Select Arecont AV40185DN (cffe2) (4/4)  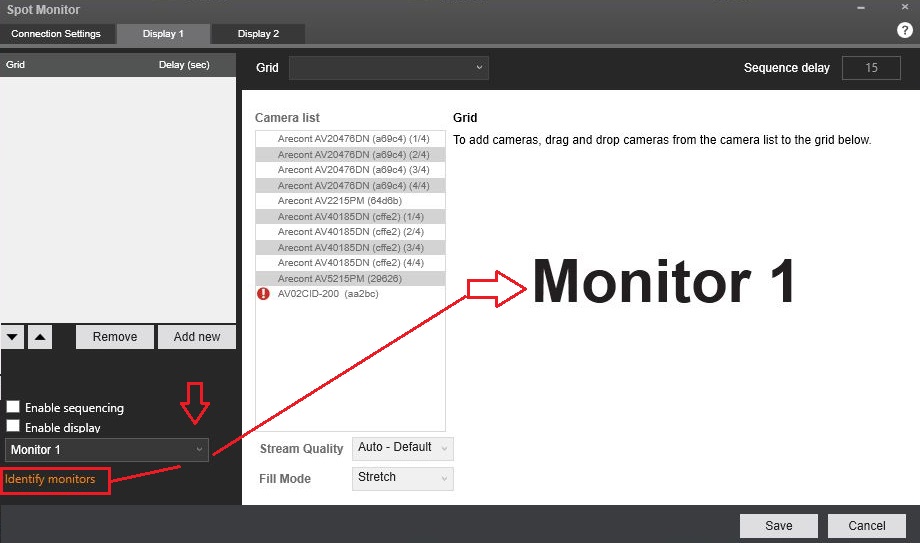coord(350,263)
